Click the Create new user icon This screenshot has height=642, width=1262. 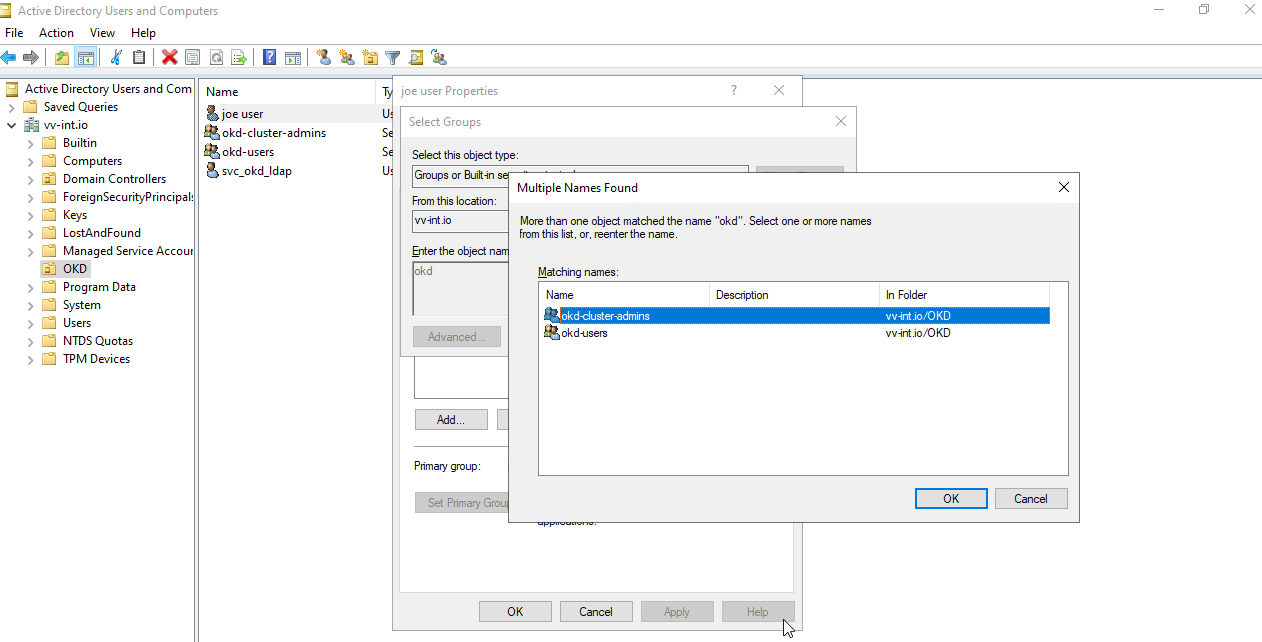click(x=323, y=57)
